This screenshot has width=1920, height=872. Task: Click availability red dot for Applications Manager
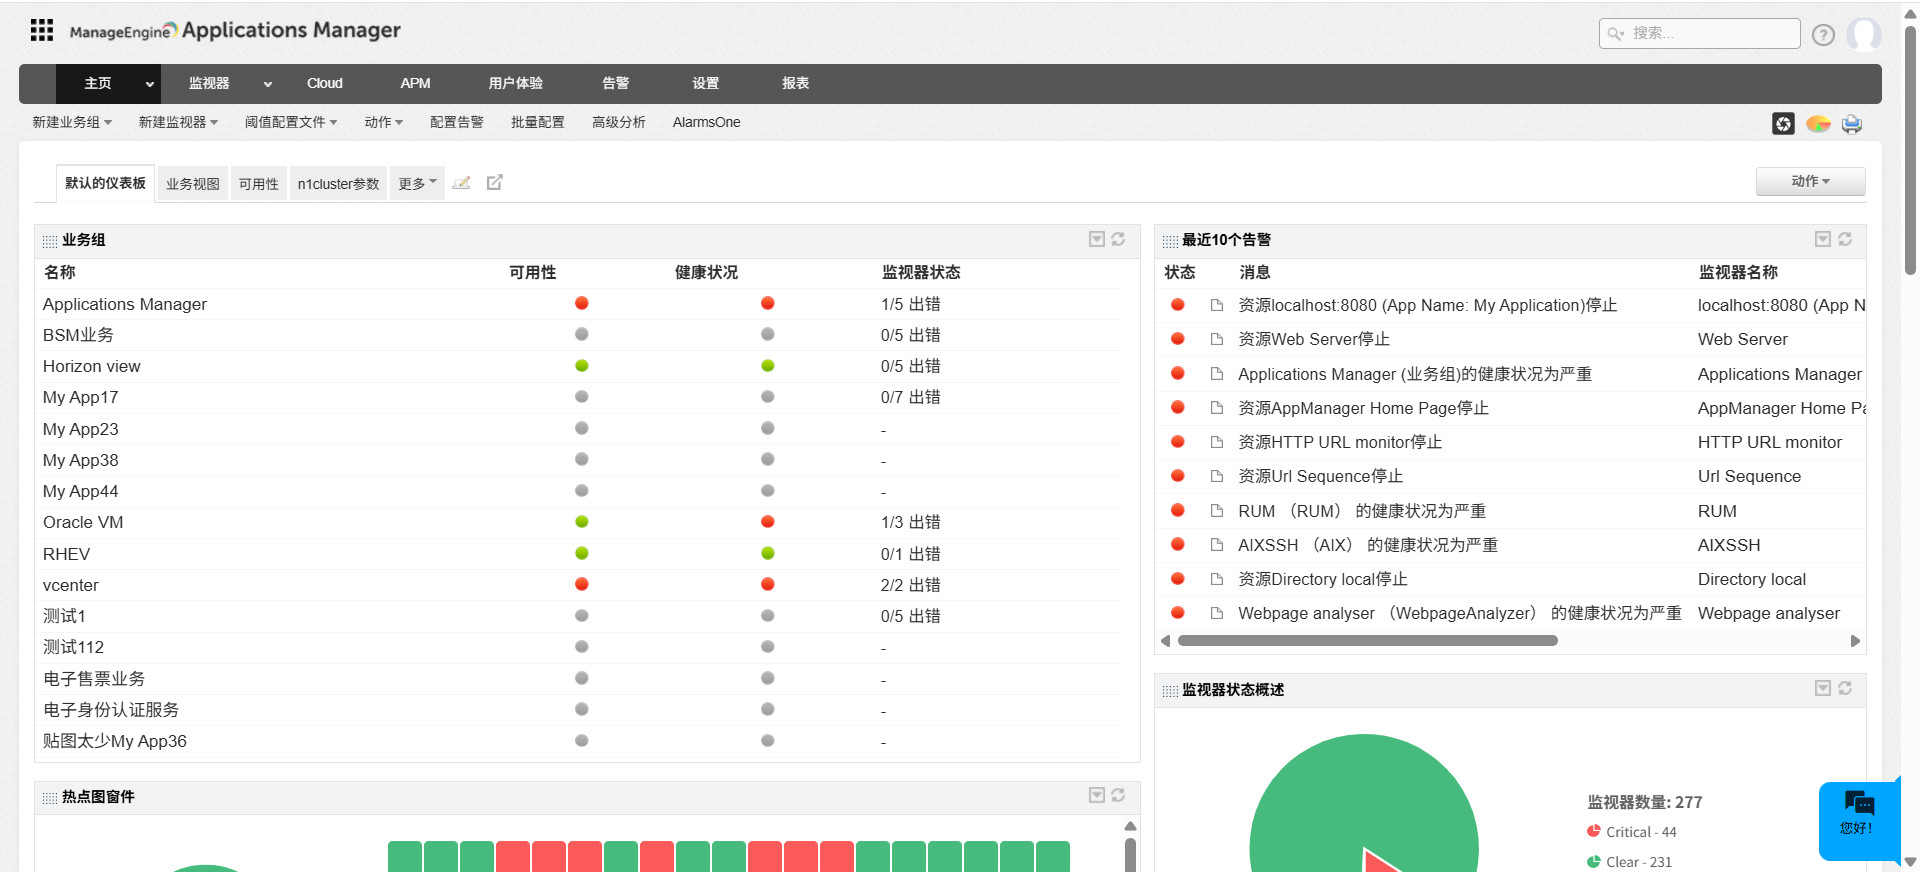point(582,303)
